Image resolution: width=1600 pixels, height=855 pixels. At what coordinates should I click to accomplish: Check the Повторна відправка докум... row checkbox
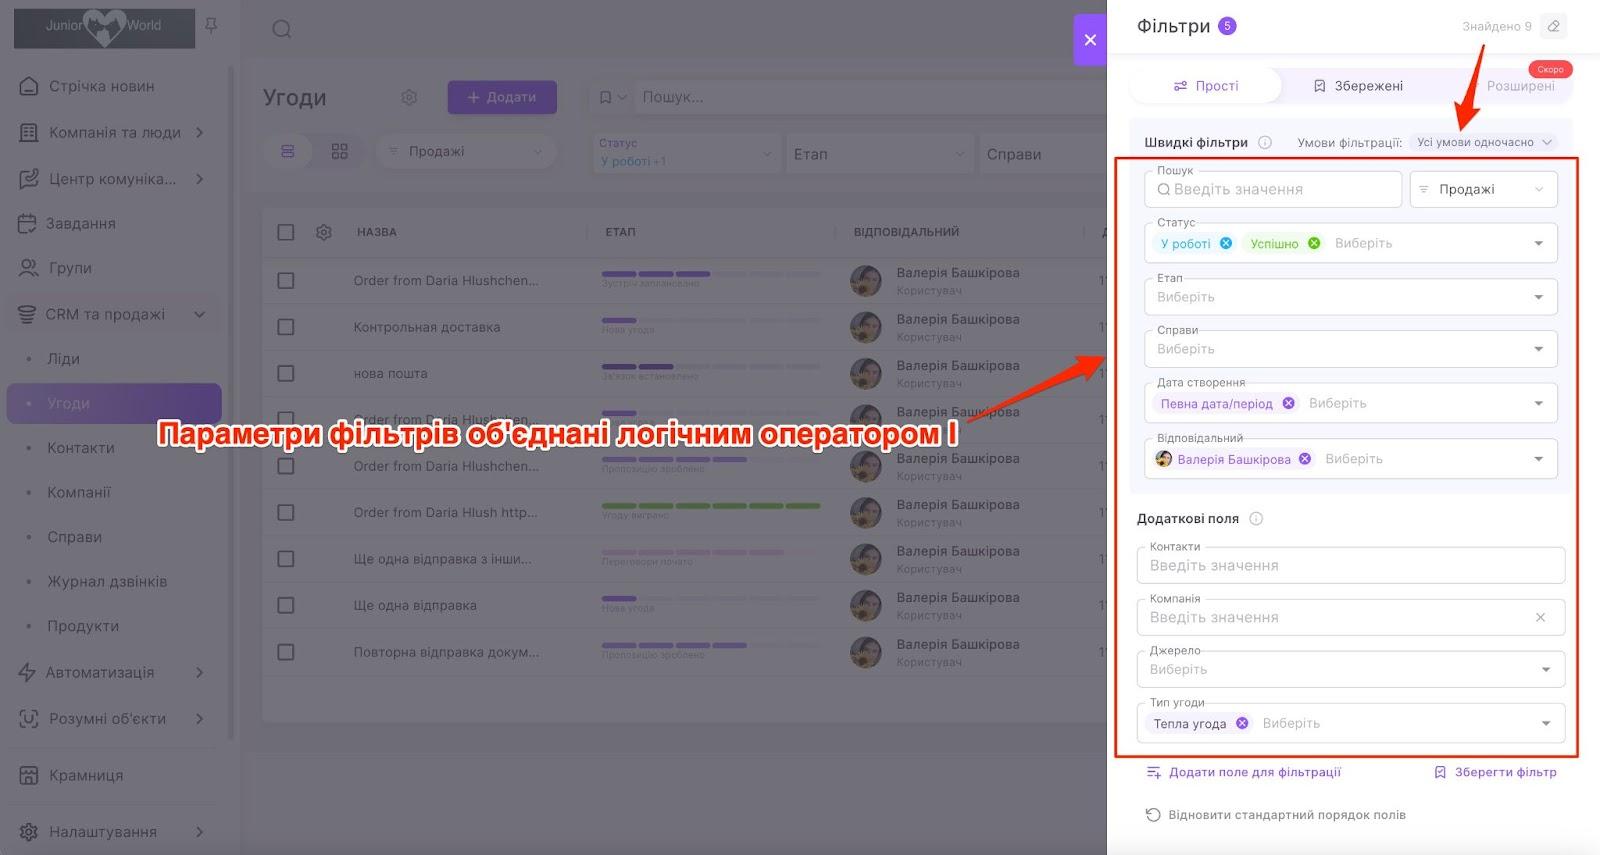pyautogui.click(x=286, y=652)
